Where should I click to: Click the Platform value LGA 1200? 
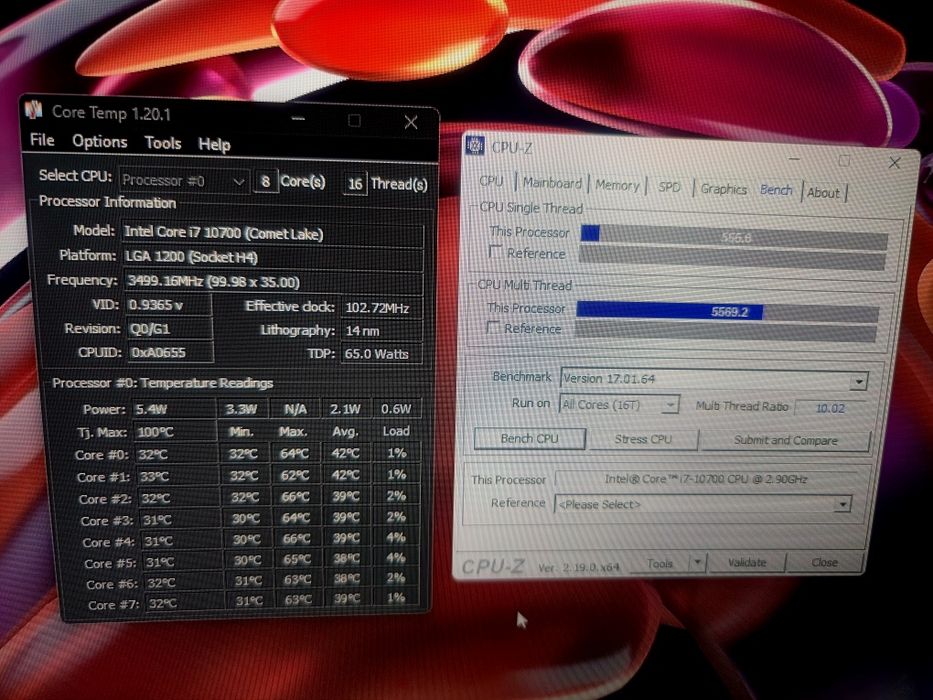click(x=273, y=258)
